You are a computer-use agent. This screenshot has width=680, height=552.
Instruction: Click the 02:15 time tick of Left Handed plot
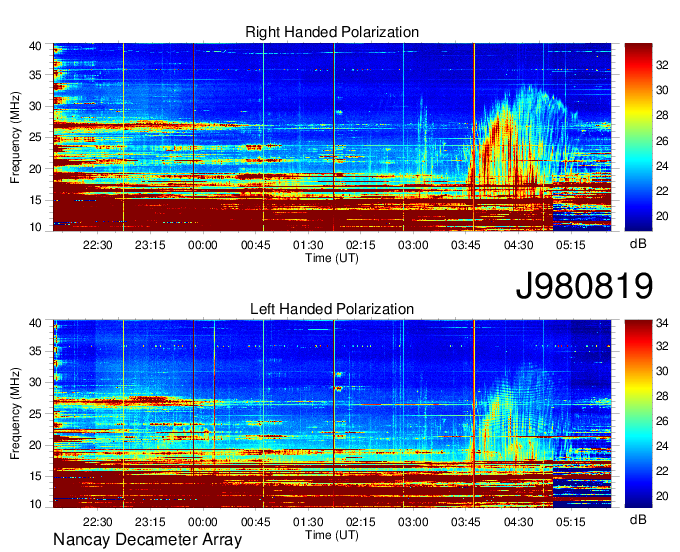click(360, 522)
